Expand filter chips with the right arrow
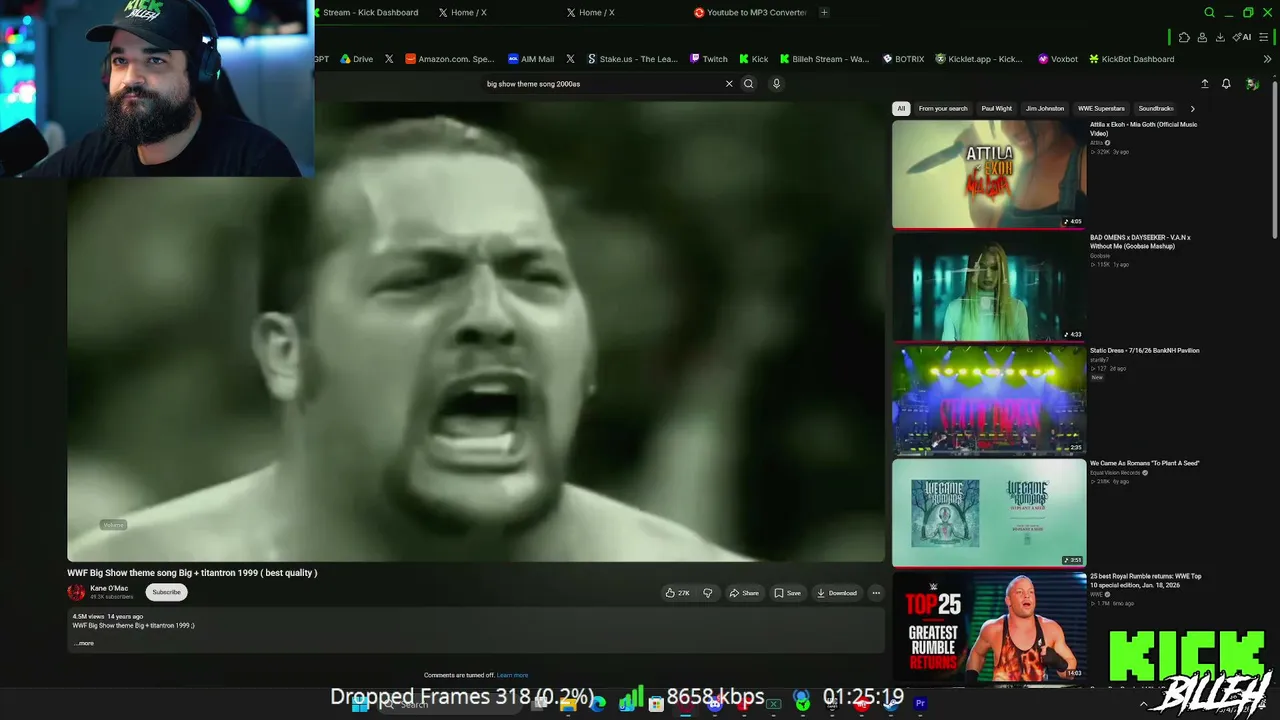 pyautogui.click(x=1192, y=108)
